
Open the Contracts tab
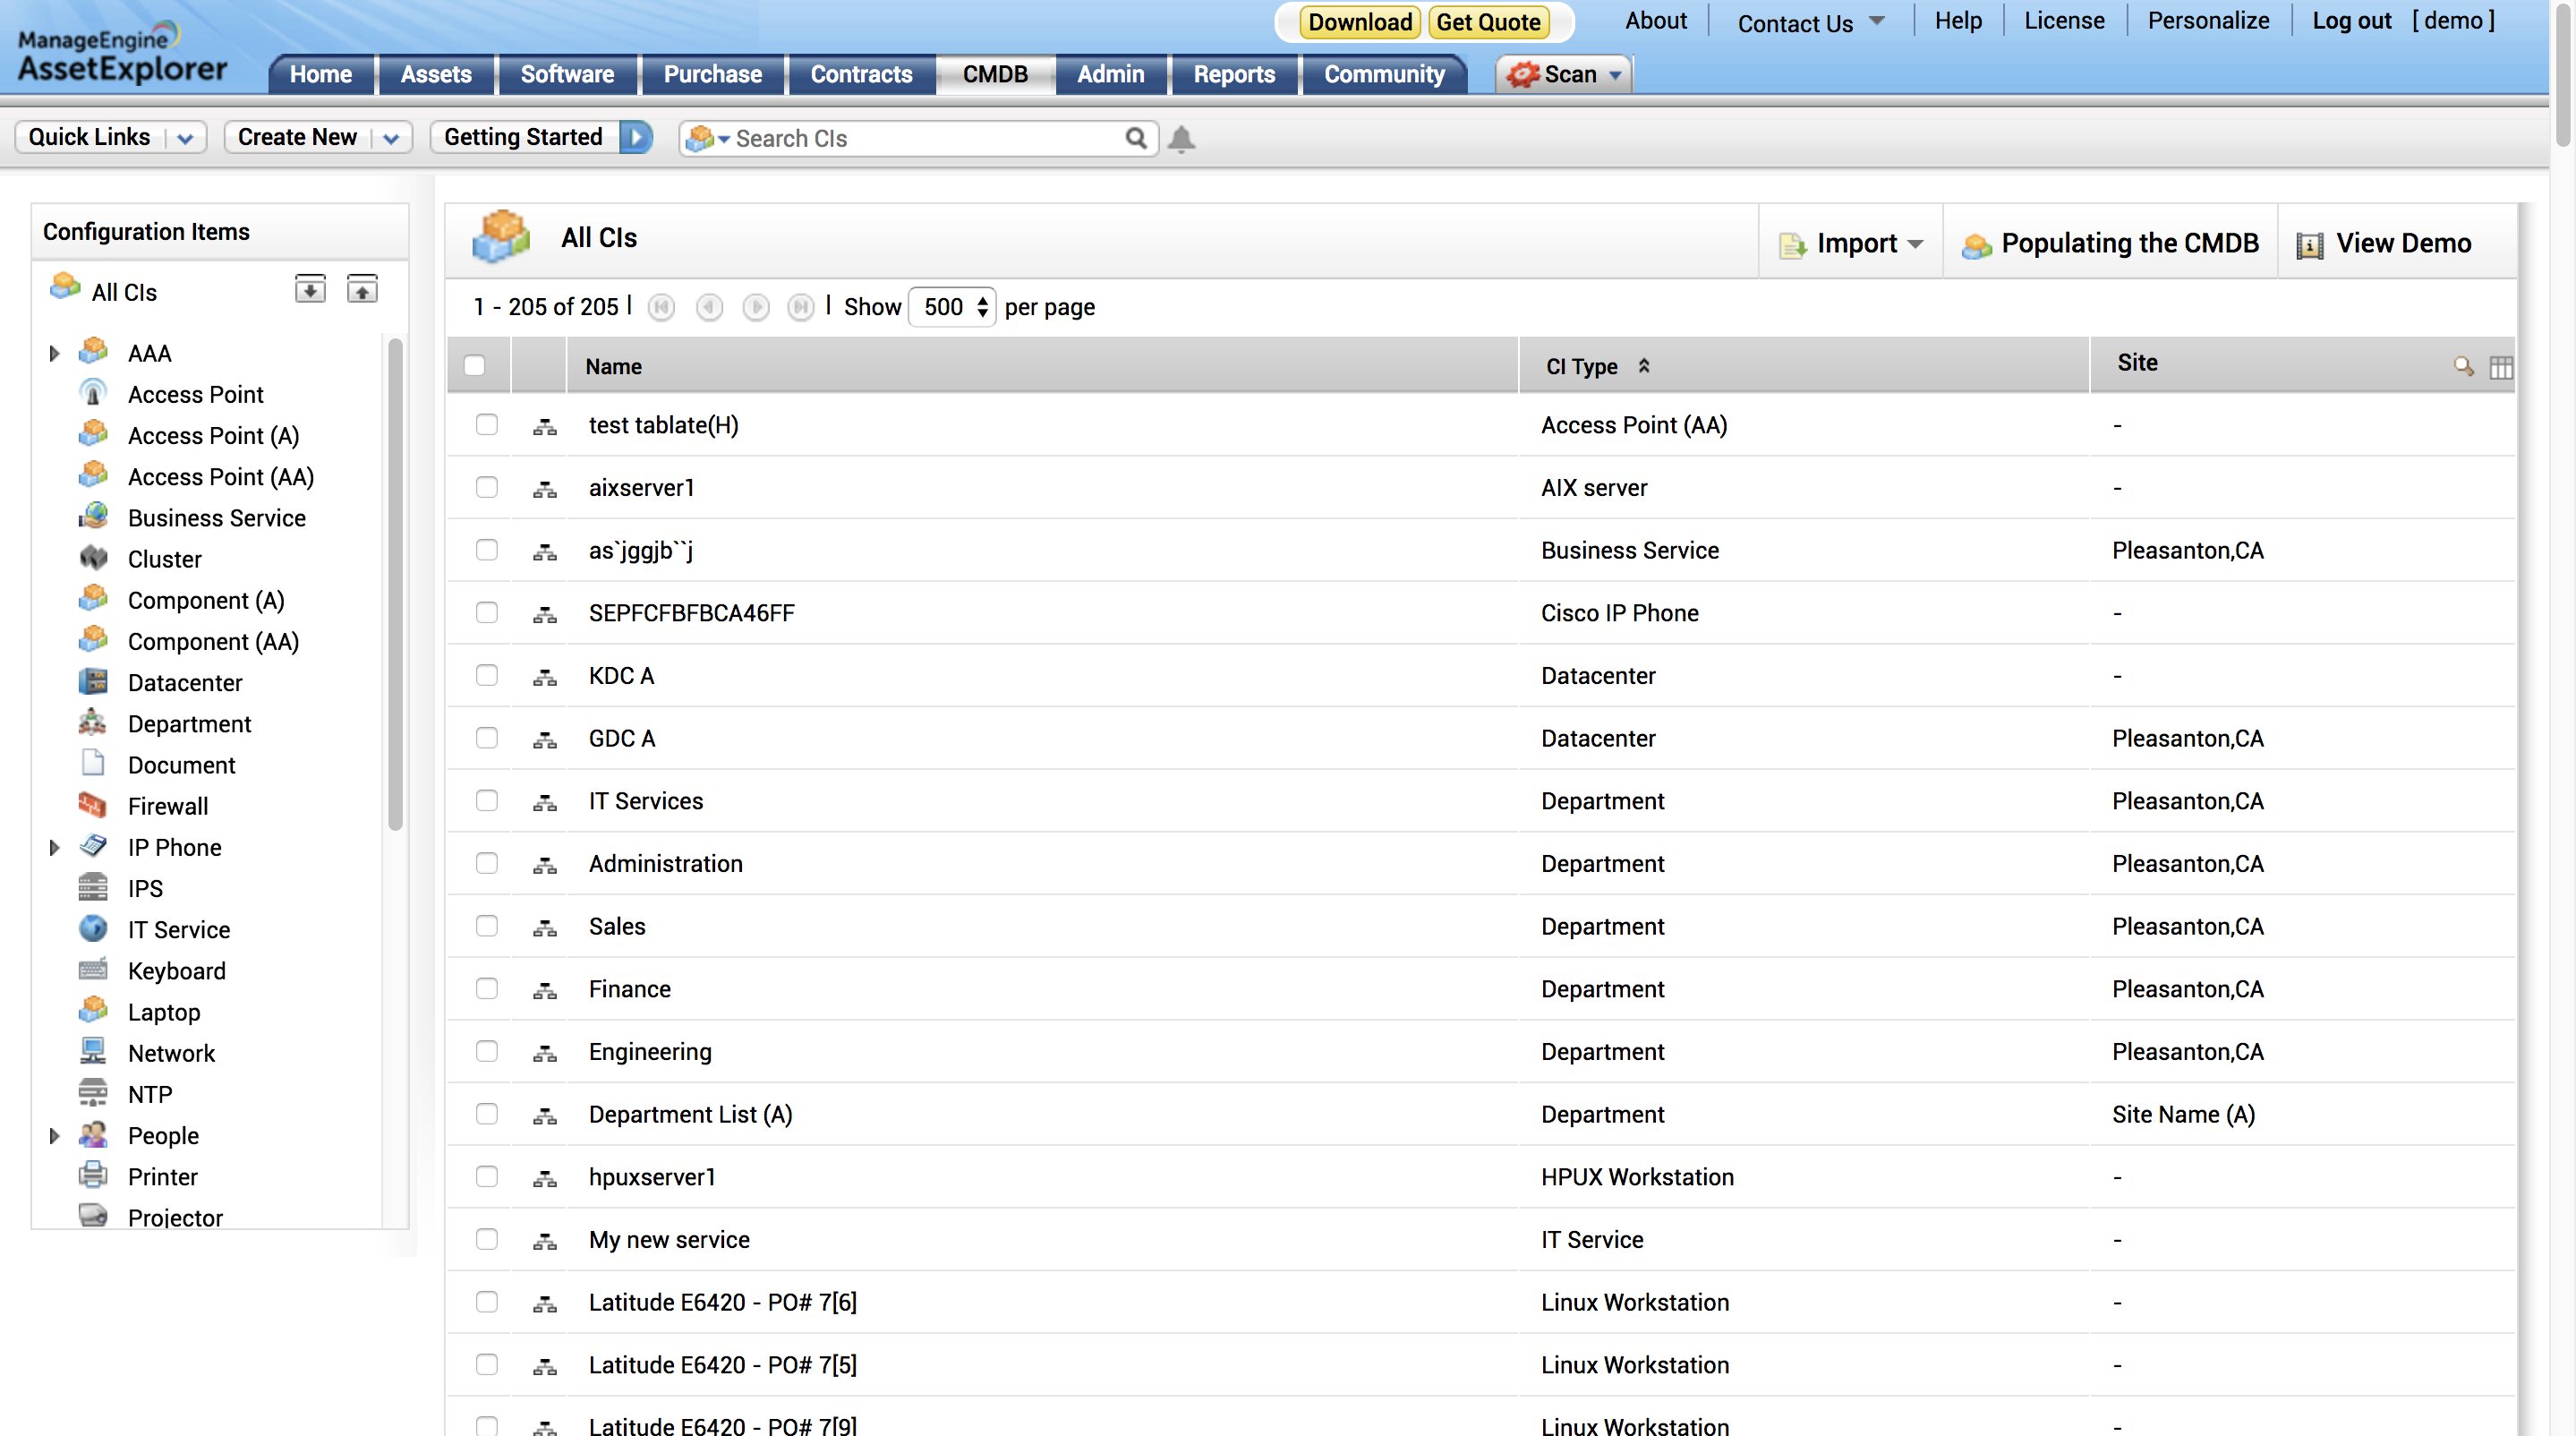click(861, 75)
